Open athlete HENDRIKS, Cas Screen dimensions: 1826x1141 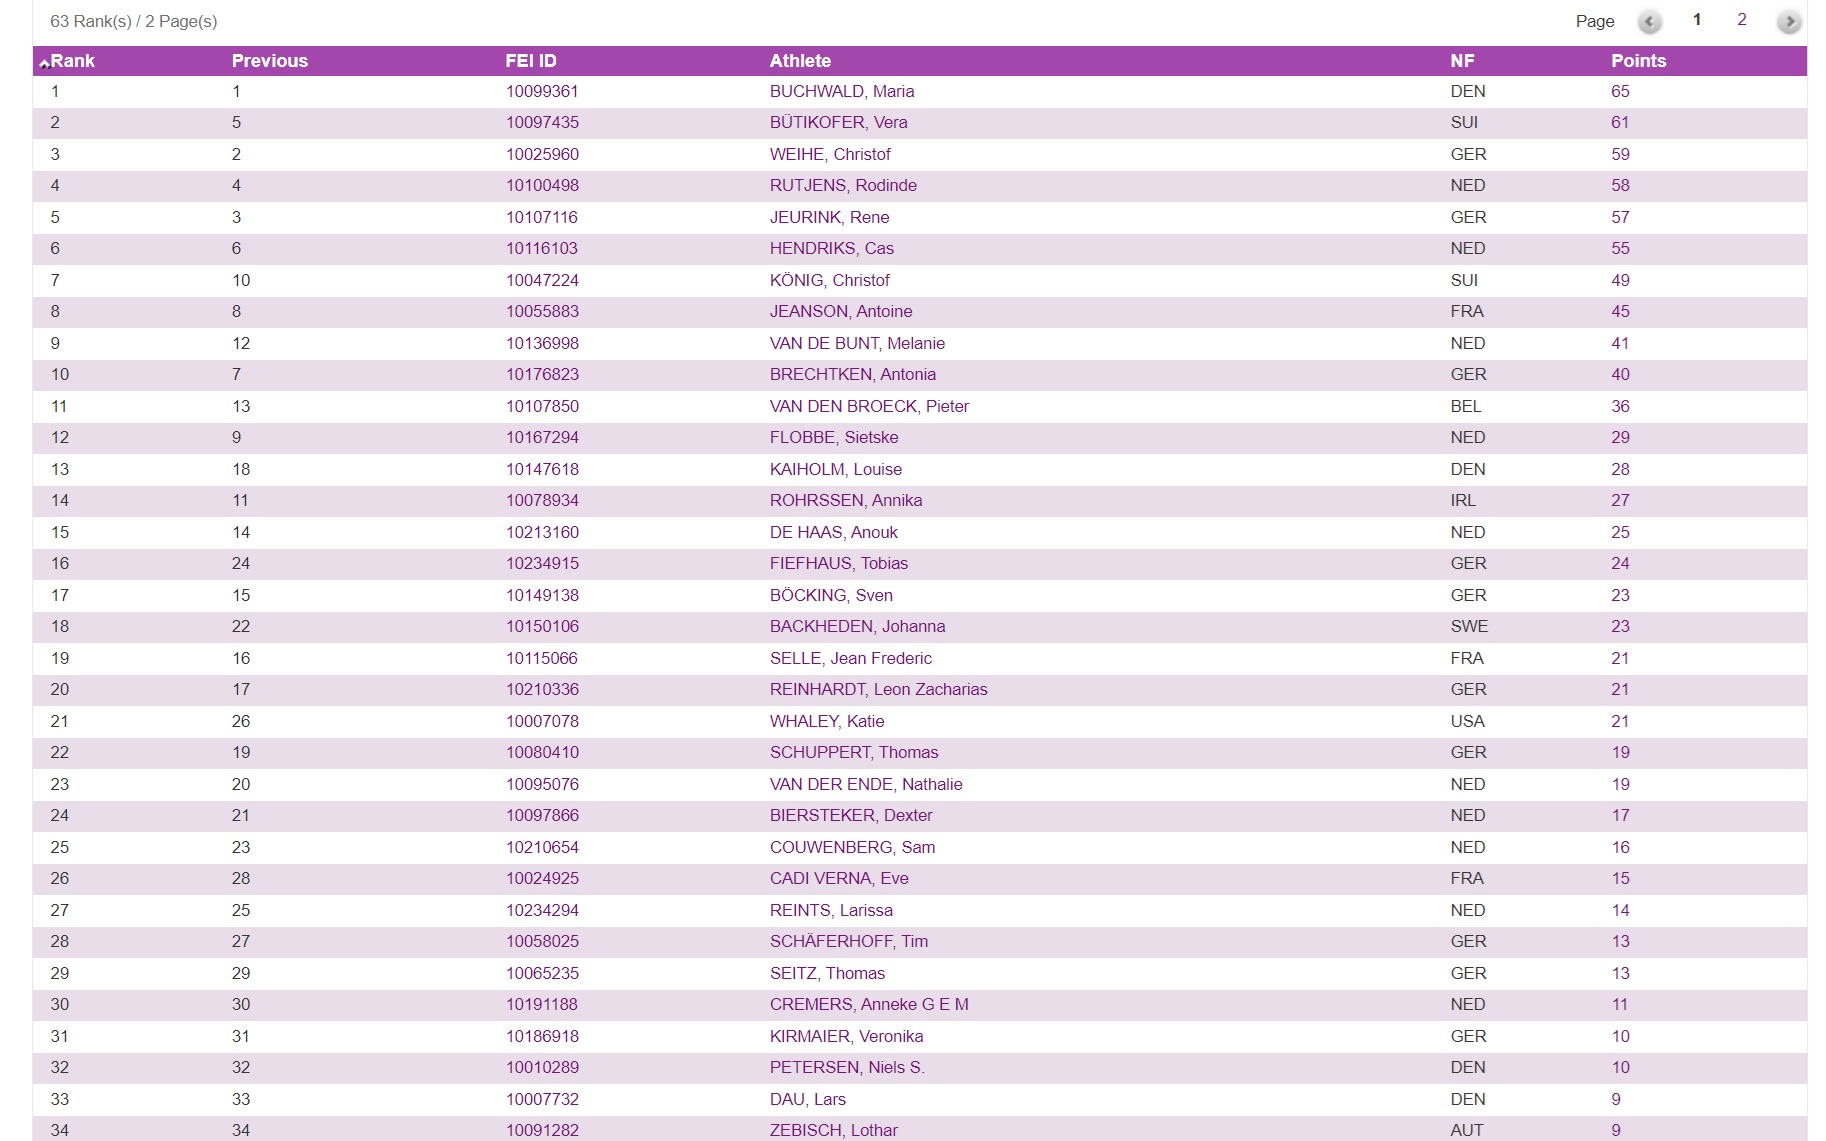832,248
